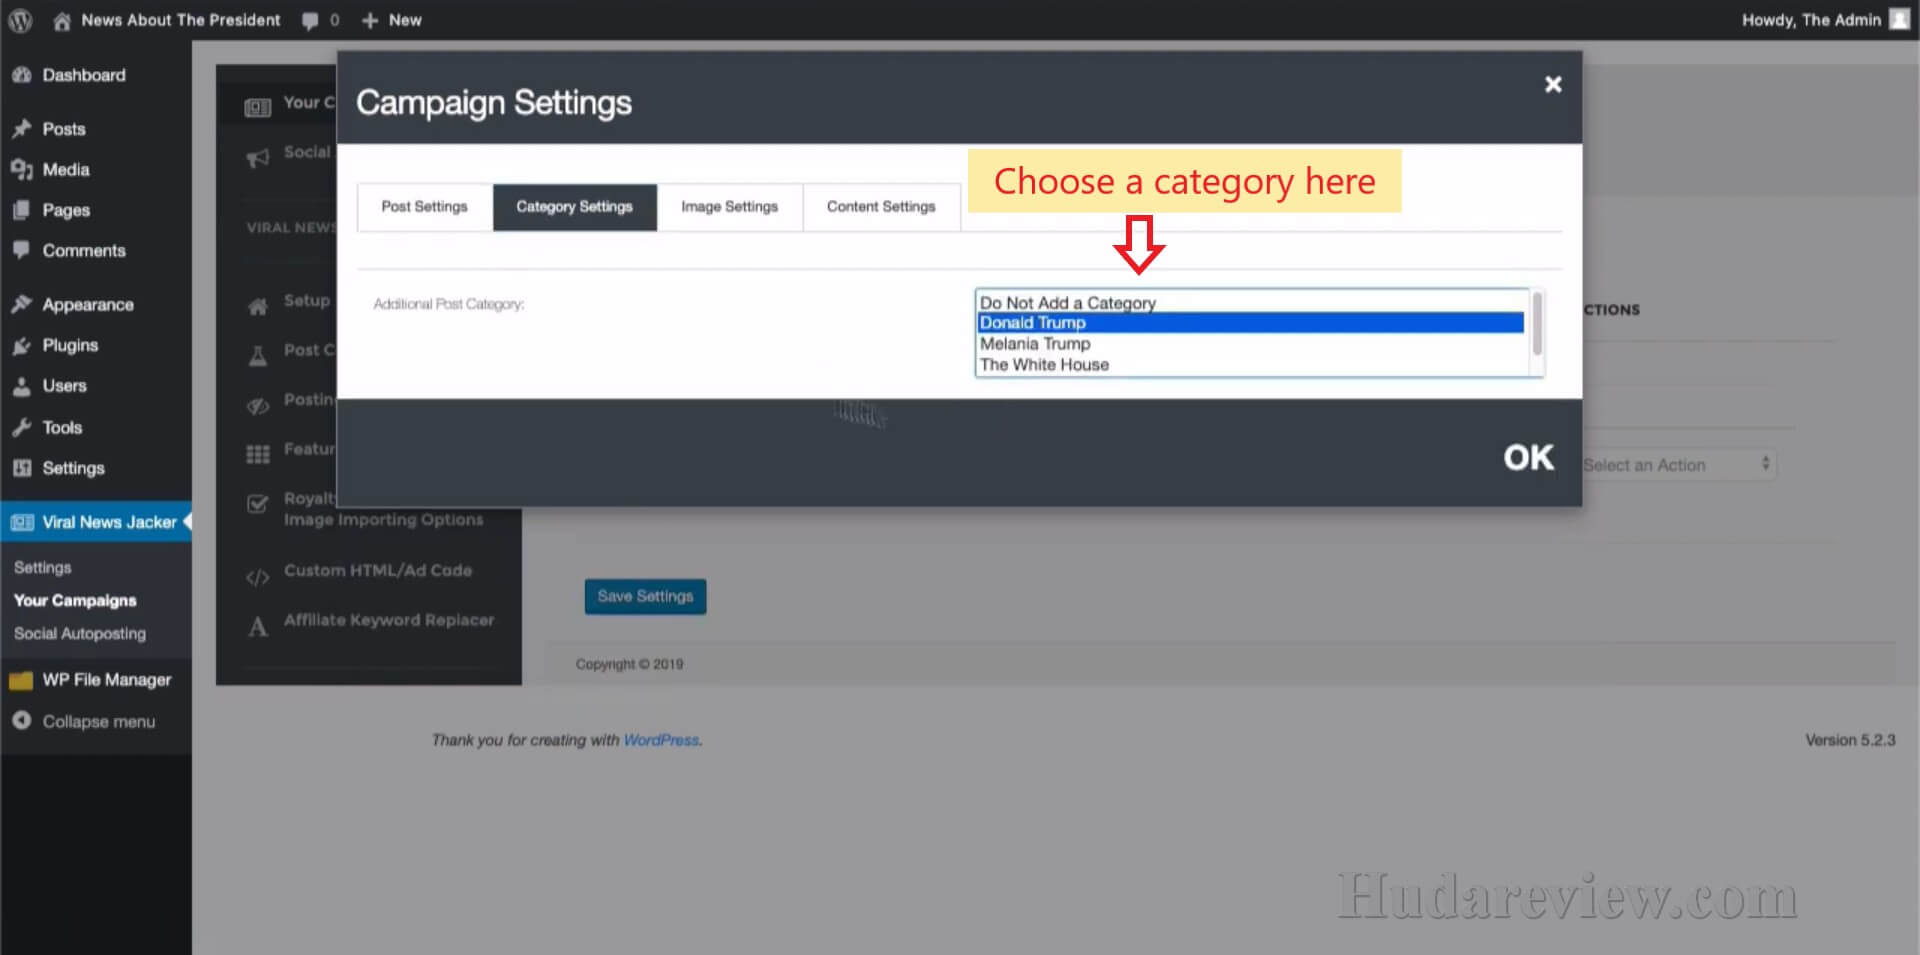Open Viral News Jacker Settings submenu

click(43, 567)
